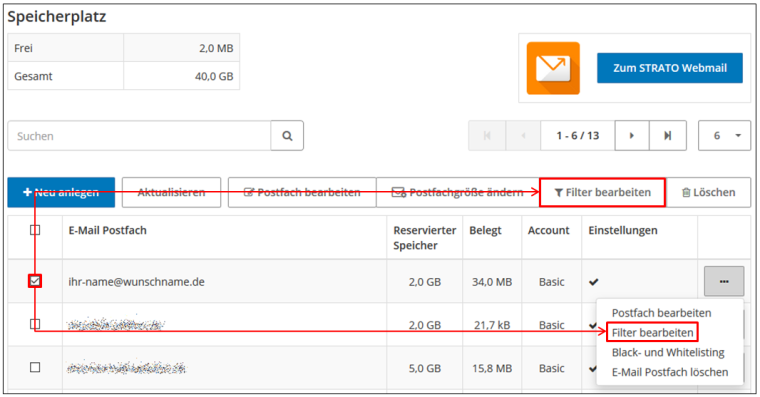Click the Reservierter Speicher column header
The height and width of the screenshot is (397, 760).
point(425,238)
